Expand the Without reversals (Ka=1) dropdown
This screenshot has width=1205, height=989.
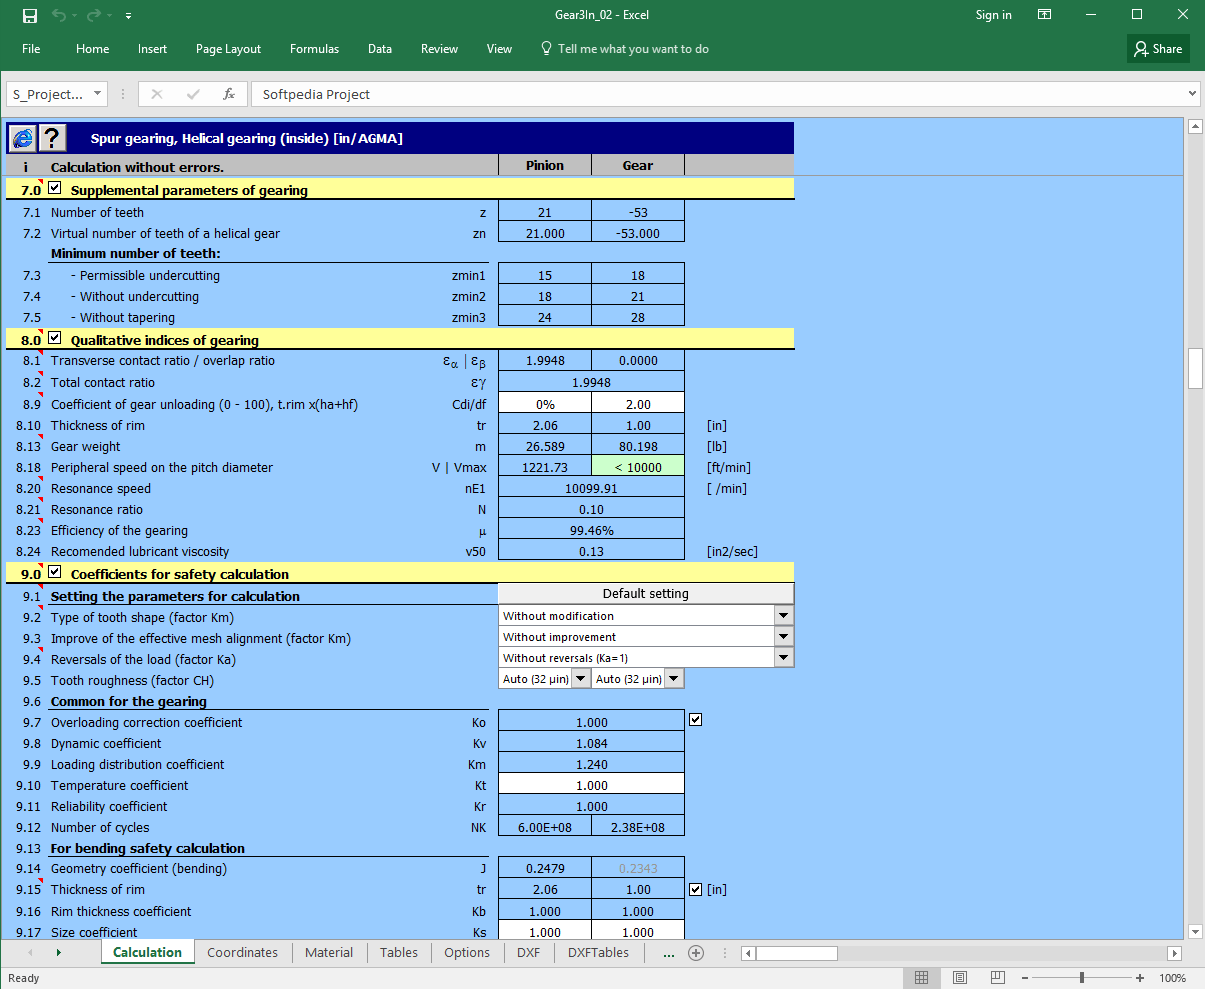(x=784, y=657)
